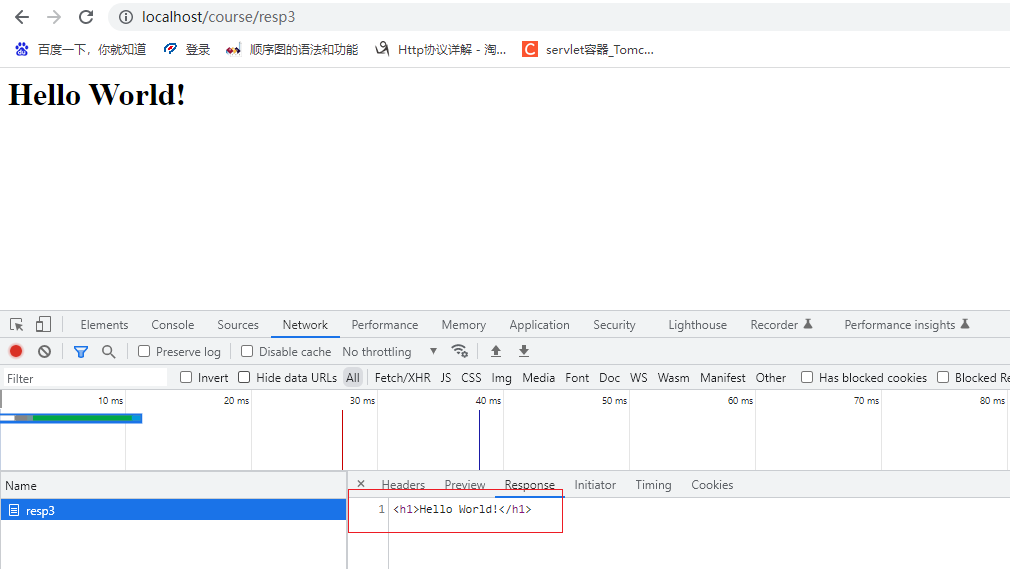
Task: Toggle the network filter funnel icon
Action: (81, 352)
